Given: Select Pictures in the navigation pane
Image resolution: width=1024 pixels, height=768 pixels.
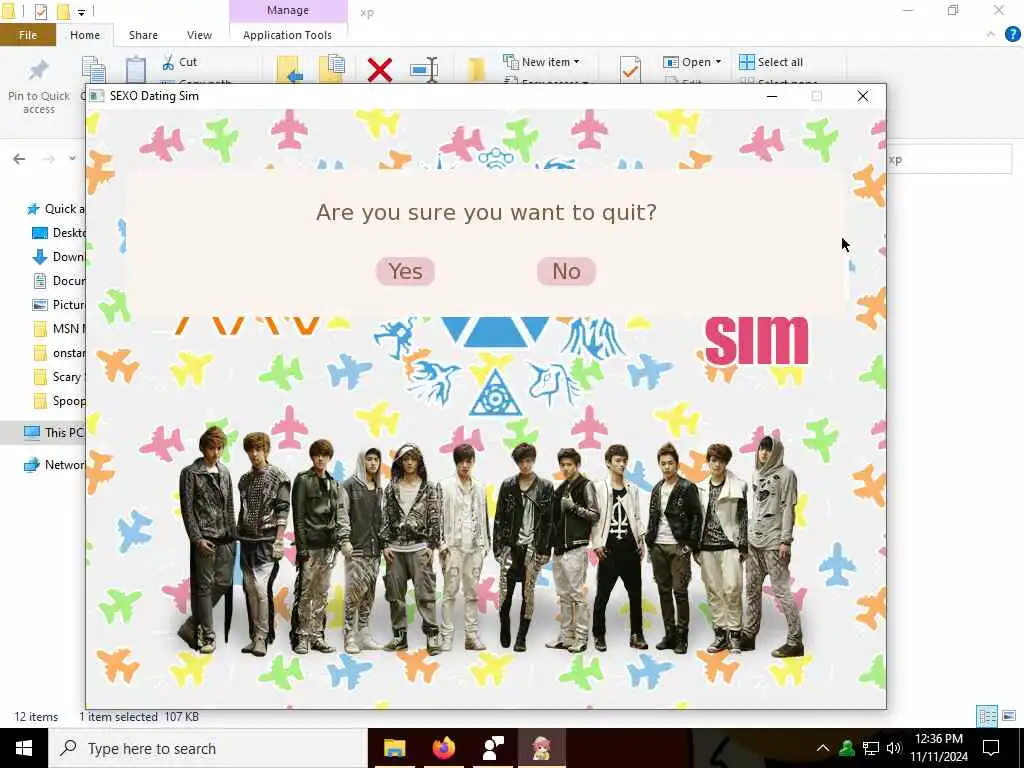Looking at the screenshot, I should pos(59,305).
